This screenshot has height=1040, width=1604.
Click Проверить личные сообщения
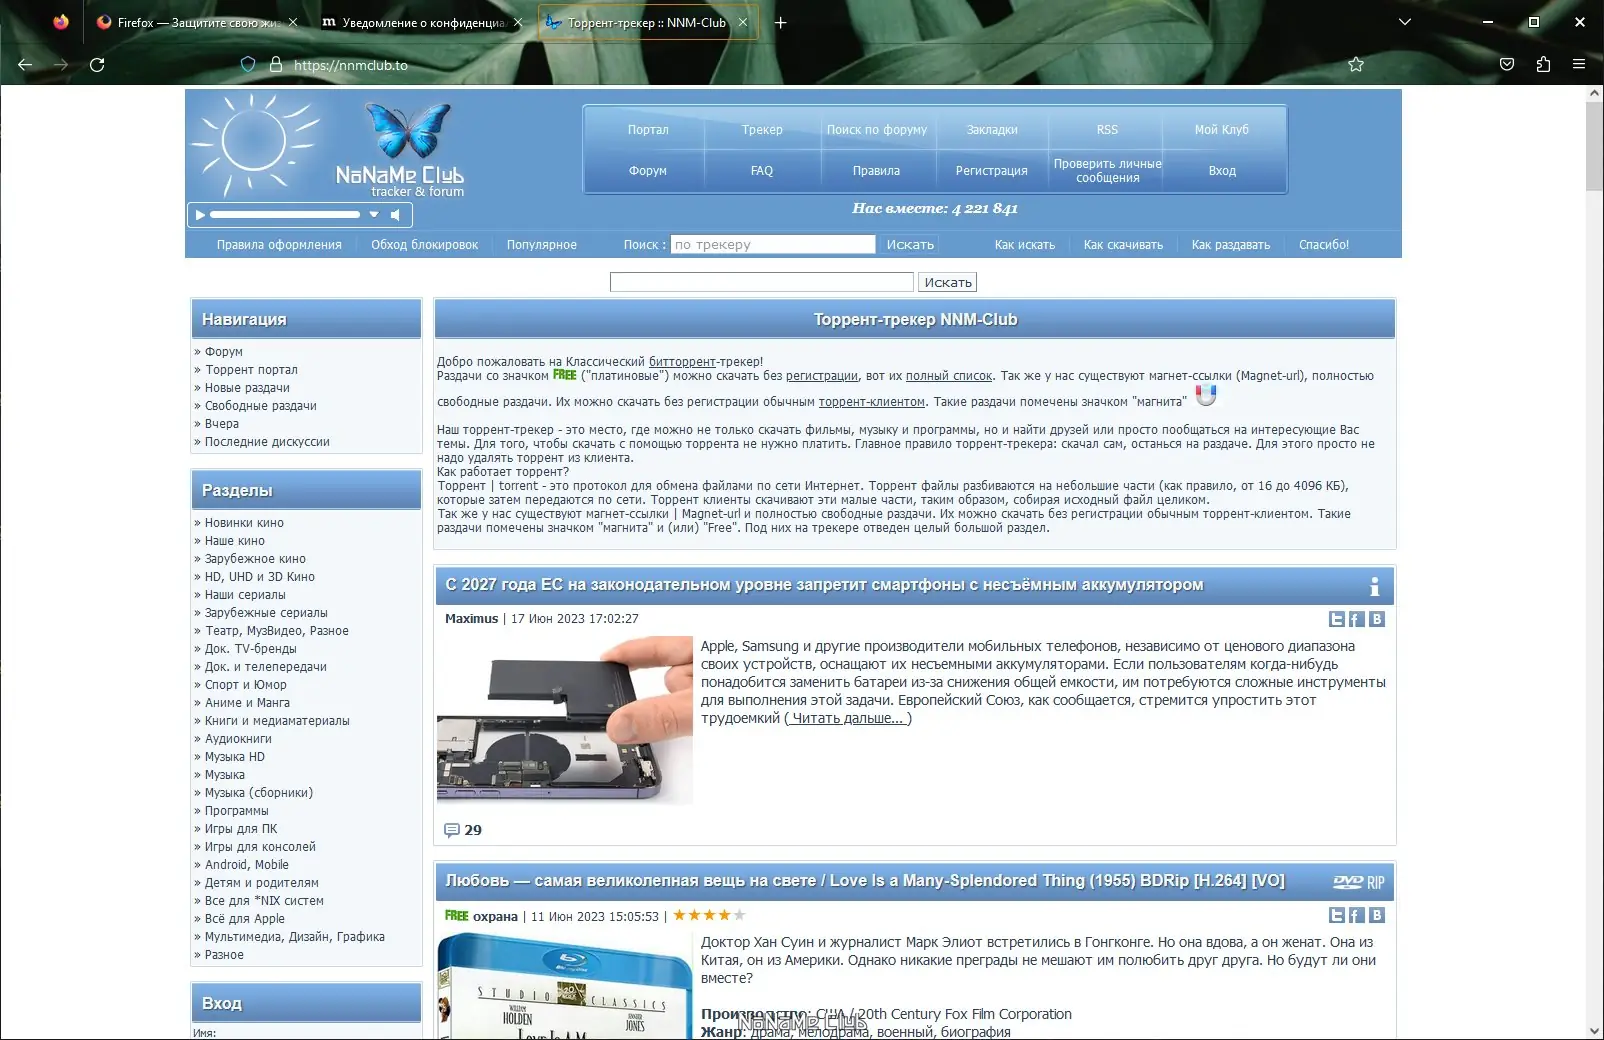click(1107, 171)
